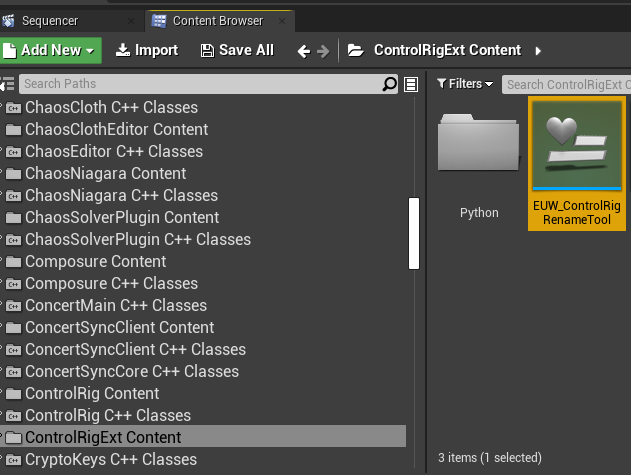Image resolution: width=631 pixels, height=475 pixels.
Task: Click the magnifier icon in Search Paths
Action: coord(389,84)
